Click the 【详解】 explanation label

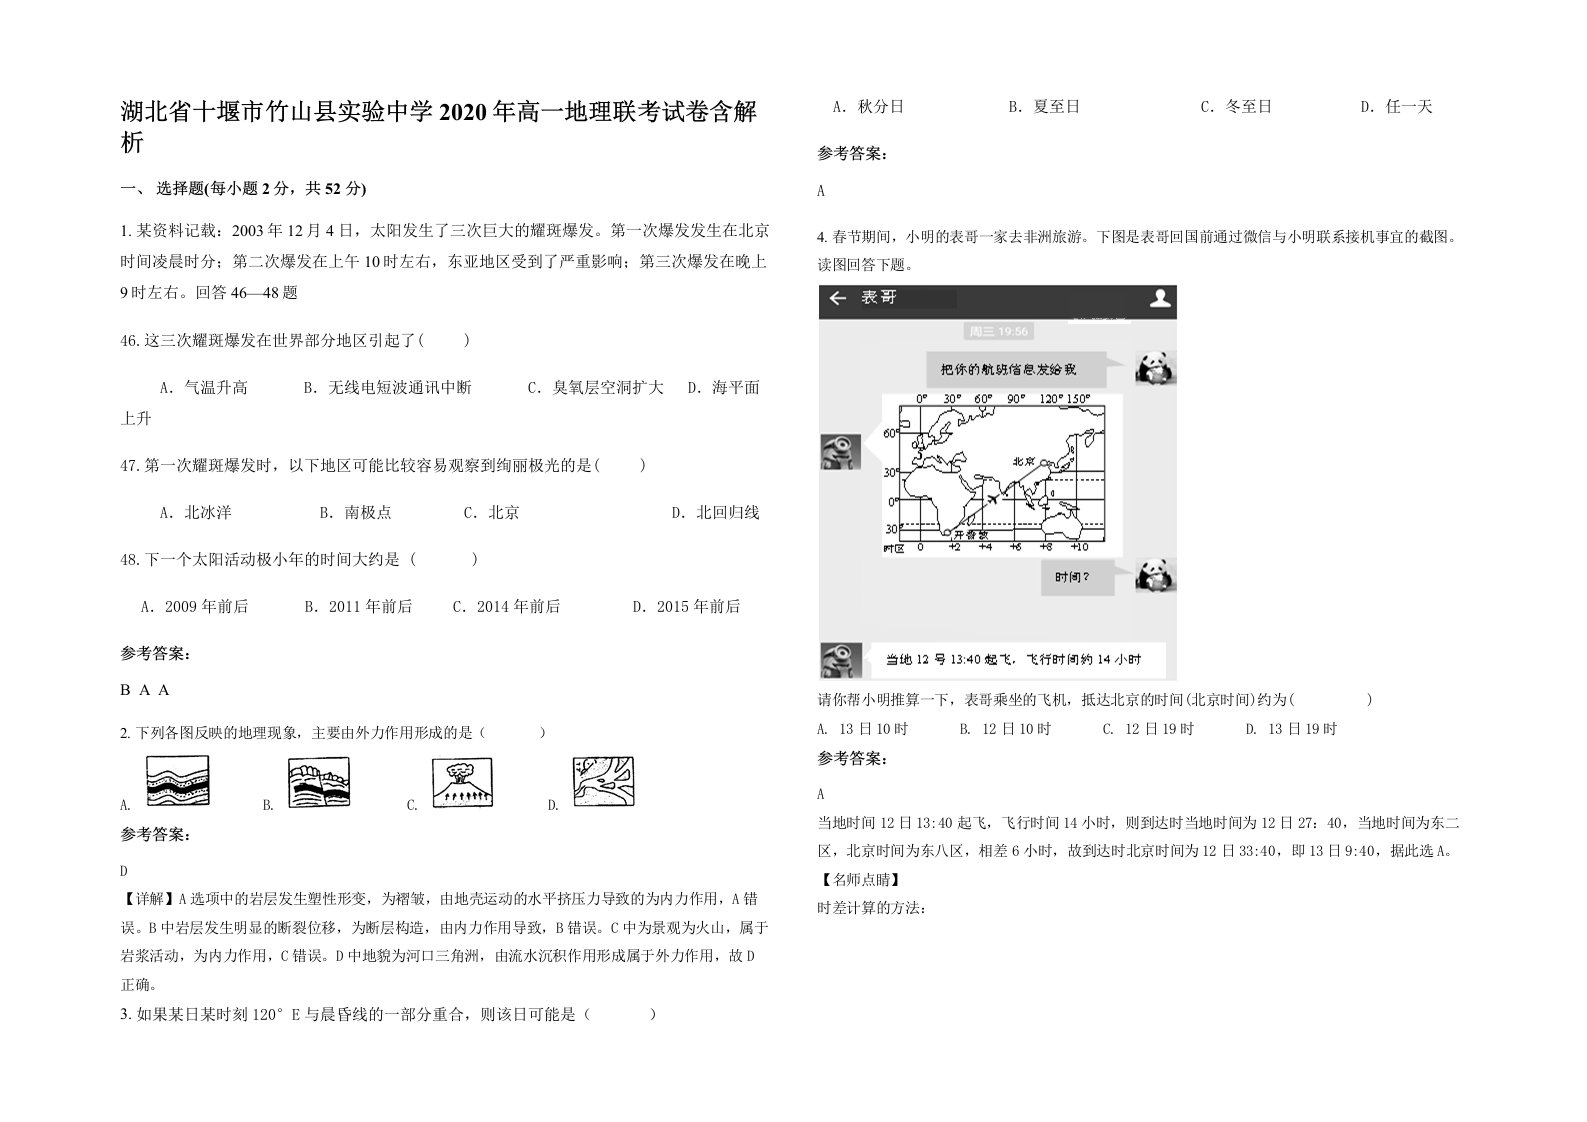[149, 899]
